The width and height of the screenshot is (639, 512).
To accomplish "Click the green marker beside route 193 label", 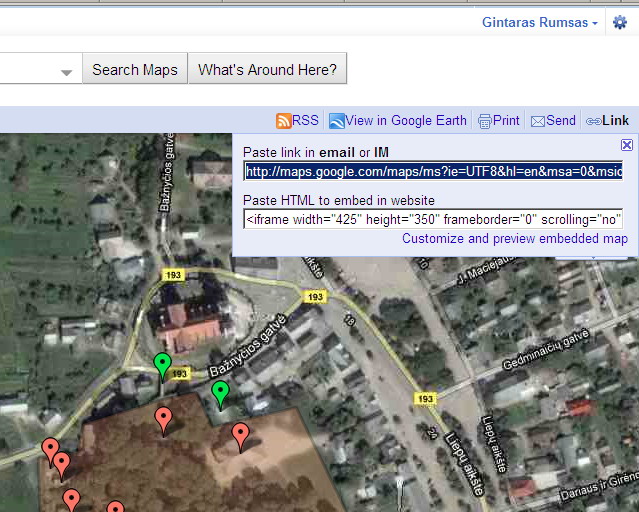I will [x=162, y=365].
